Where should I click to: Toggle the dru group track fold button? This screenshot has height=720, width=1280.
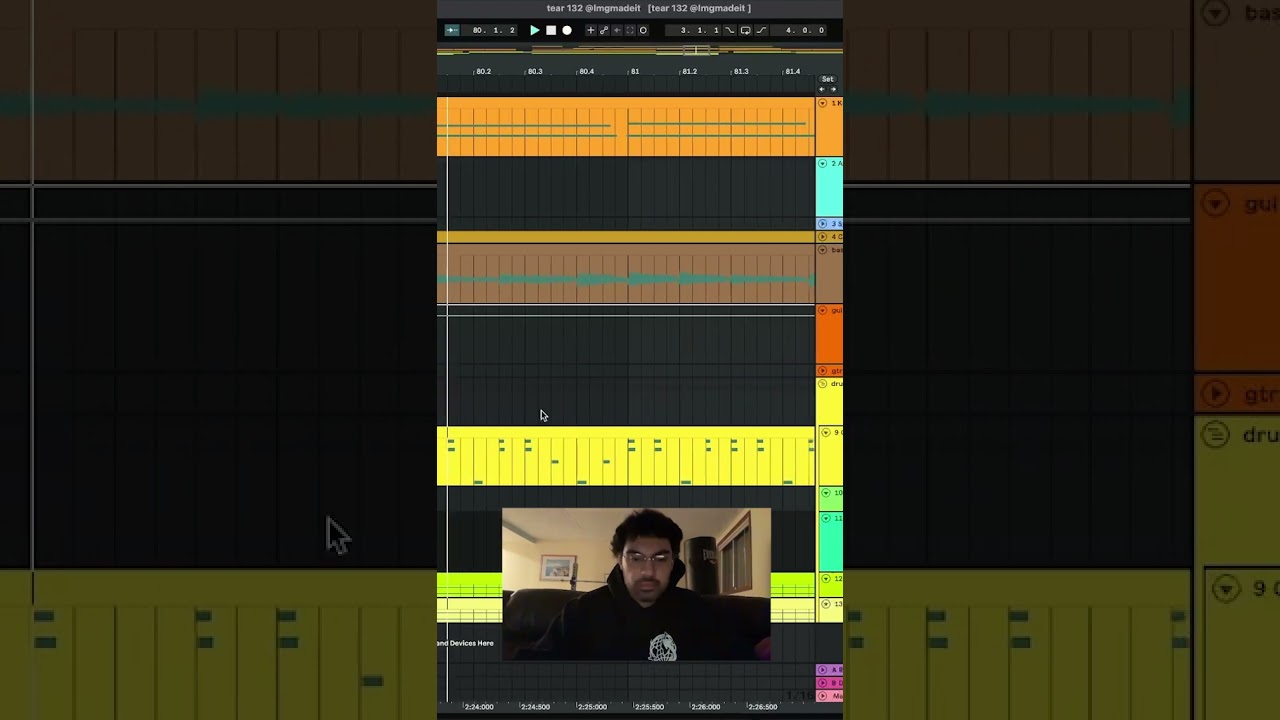[823, 384]
